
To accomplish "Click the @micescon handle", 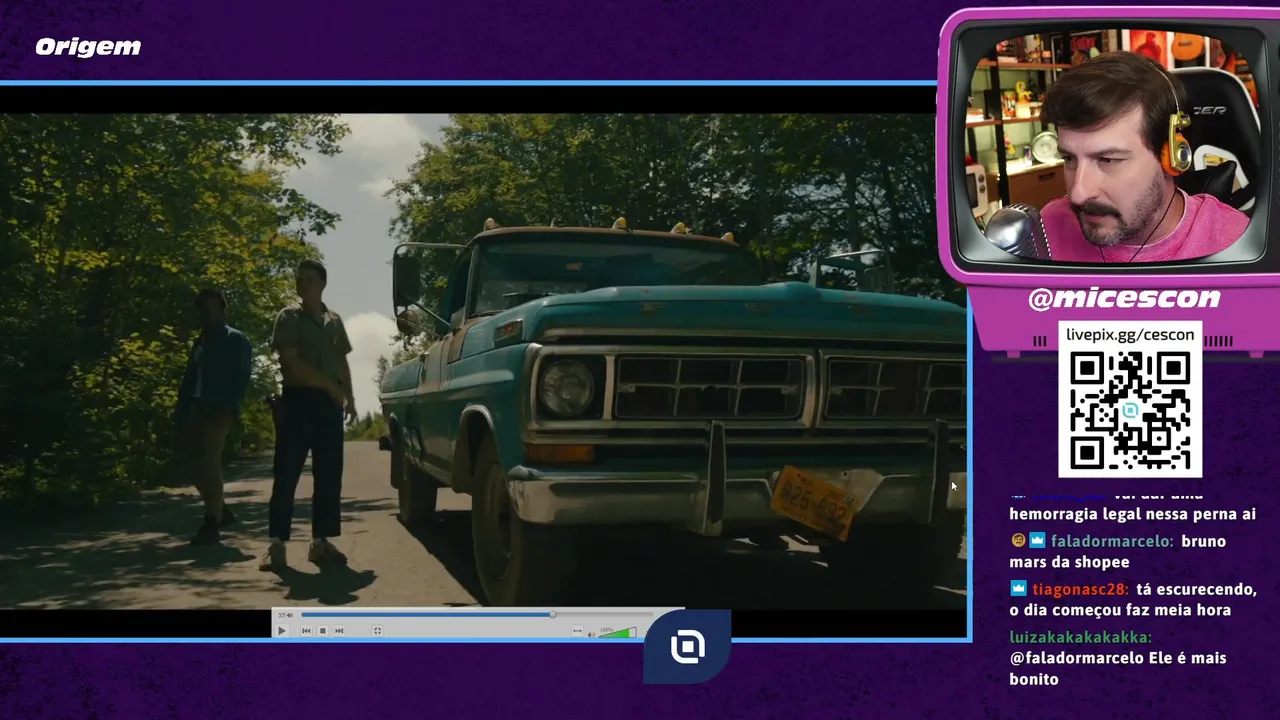I will (x=1124, y=297).
